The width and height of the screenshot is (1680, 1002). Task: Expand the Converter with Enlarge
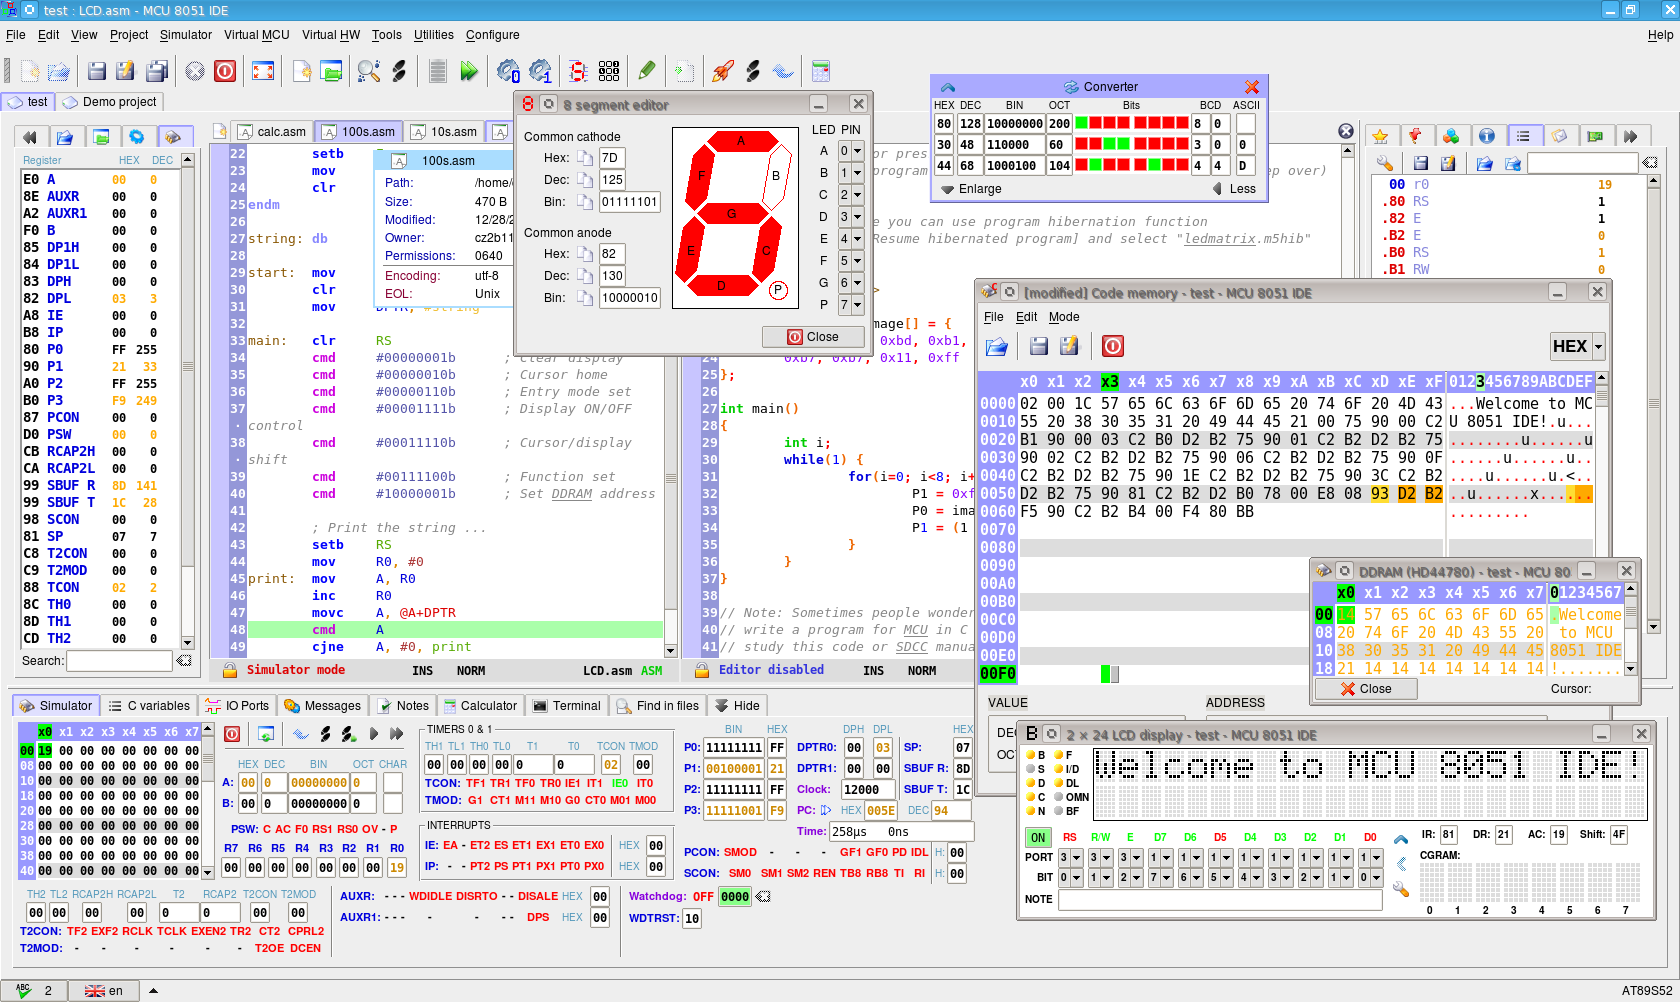pyautogui.click(x=971, y=189)
